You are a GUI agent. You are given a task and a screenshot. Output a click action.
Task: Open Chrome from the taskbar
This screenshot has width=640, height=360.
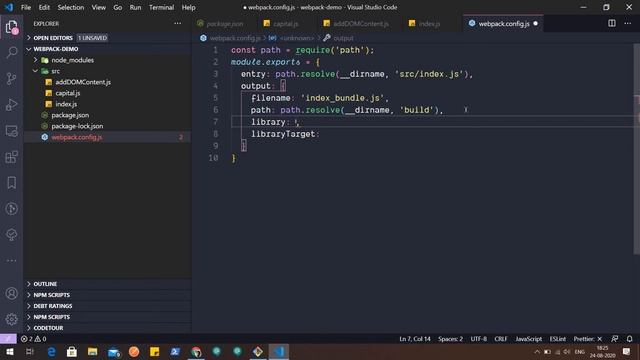pos(196,351)
